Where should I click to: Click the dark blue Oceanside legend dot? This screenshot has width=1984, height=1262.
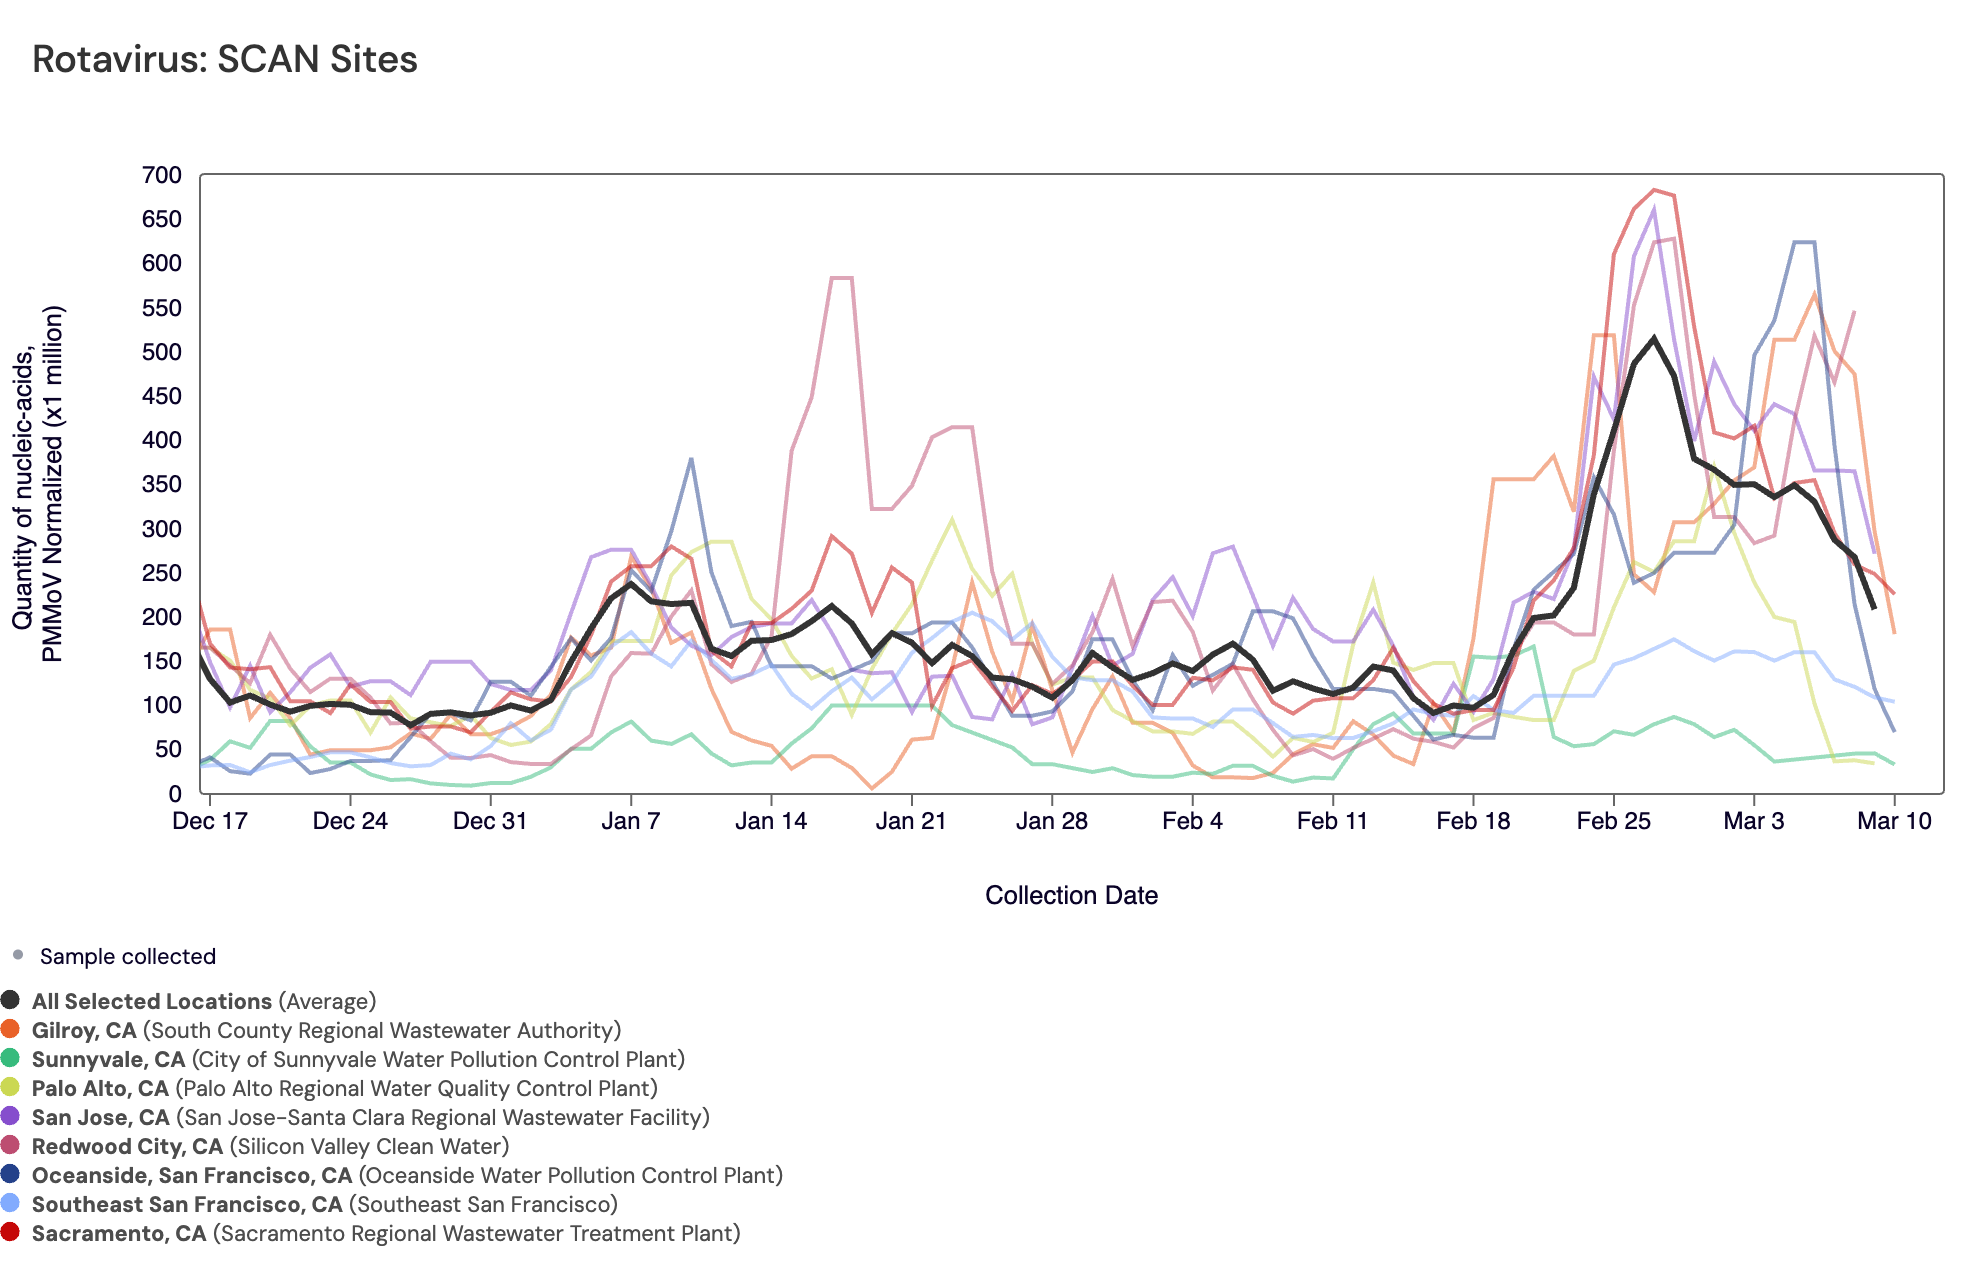coord(11,1174)
